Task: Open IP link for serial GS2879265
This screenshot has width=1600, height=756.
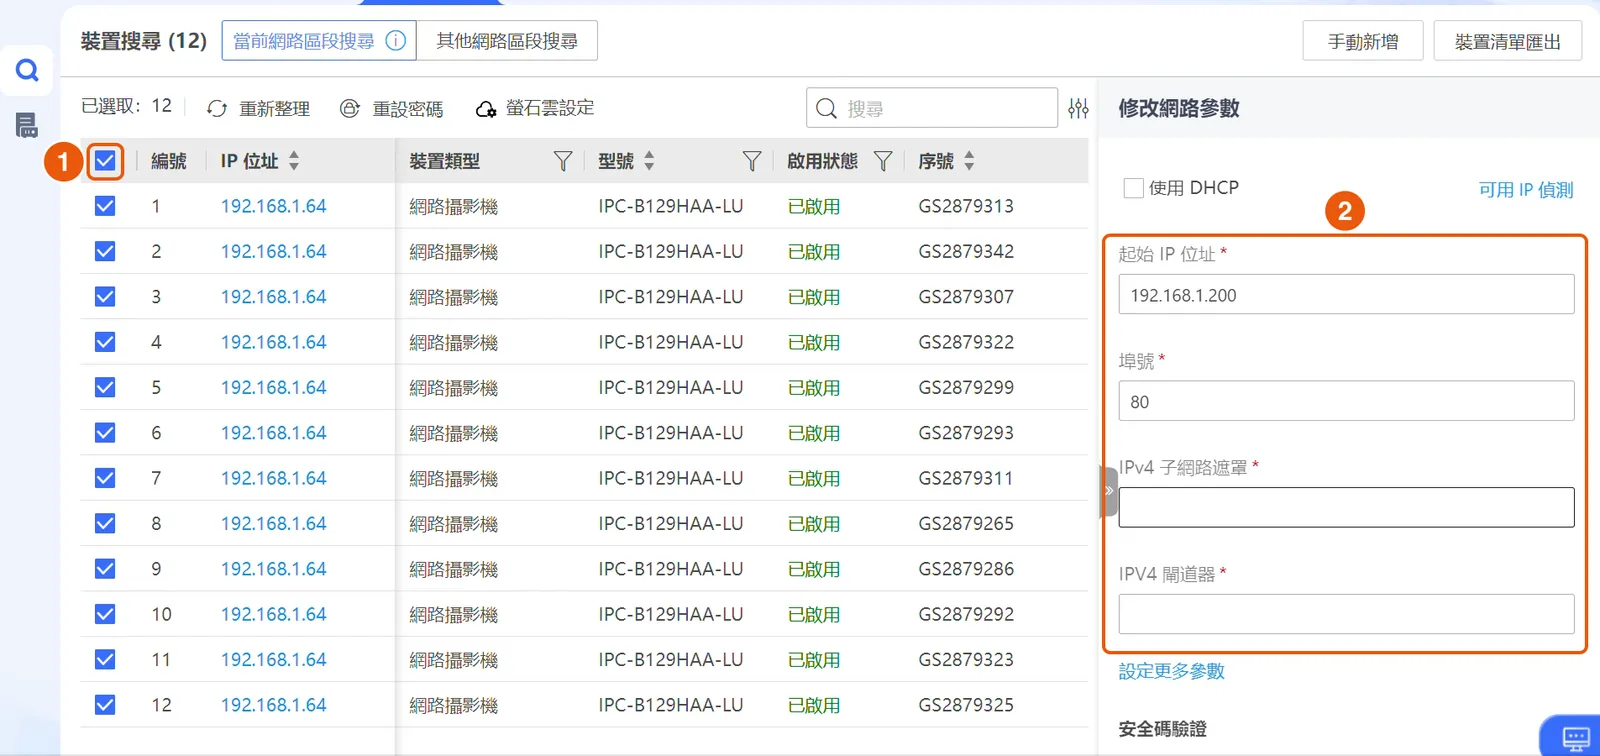Action: (274, 523)
